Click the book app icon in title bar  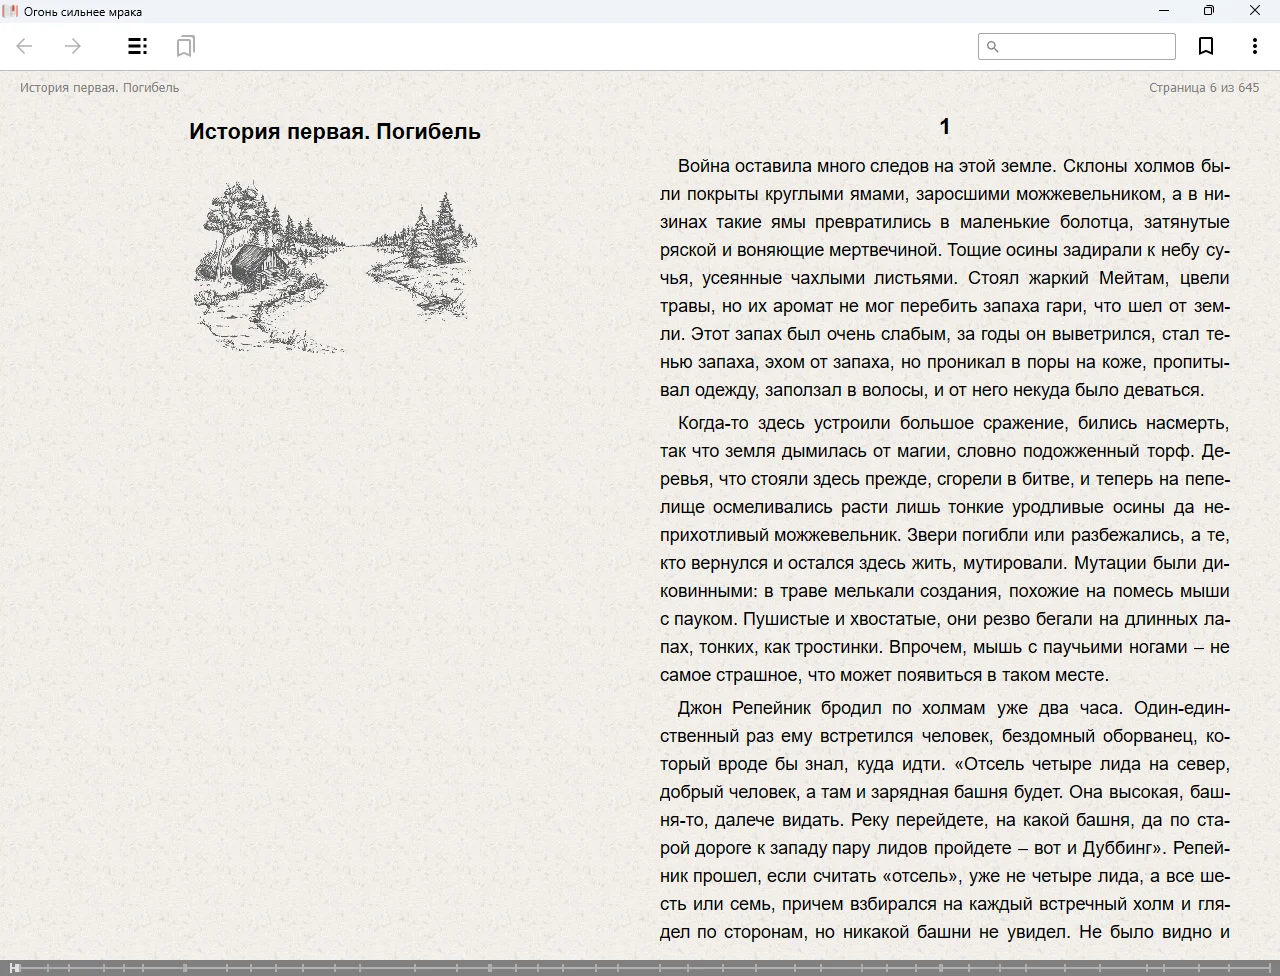click(x=10, y=11)
